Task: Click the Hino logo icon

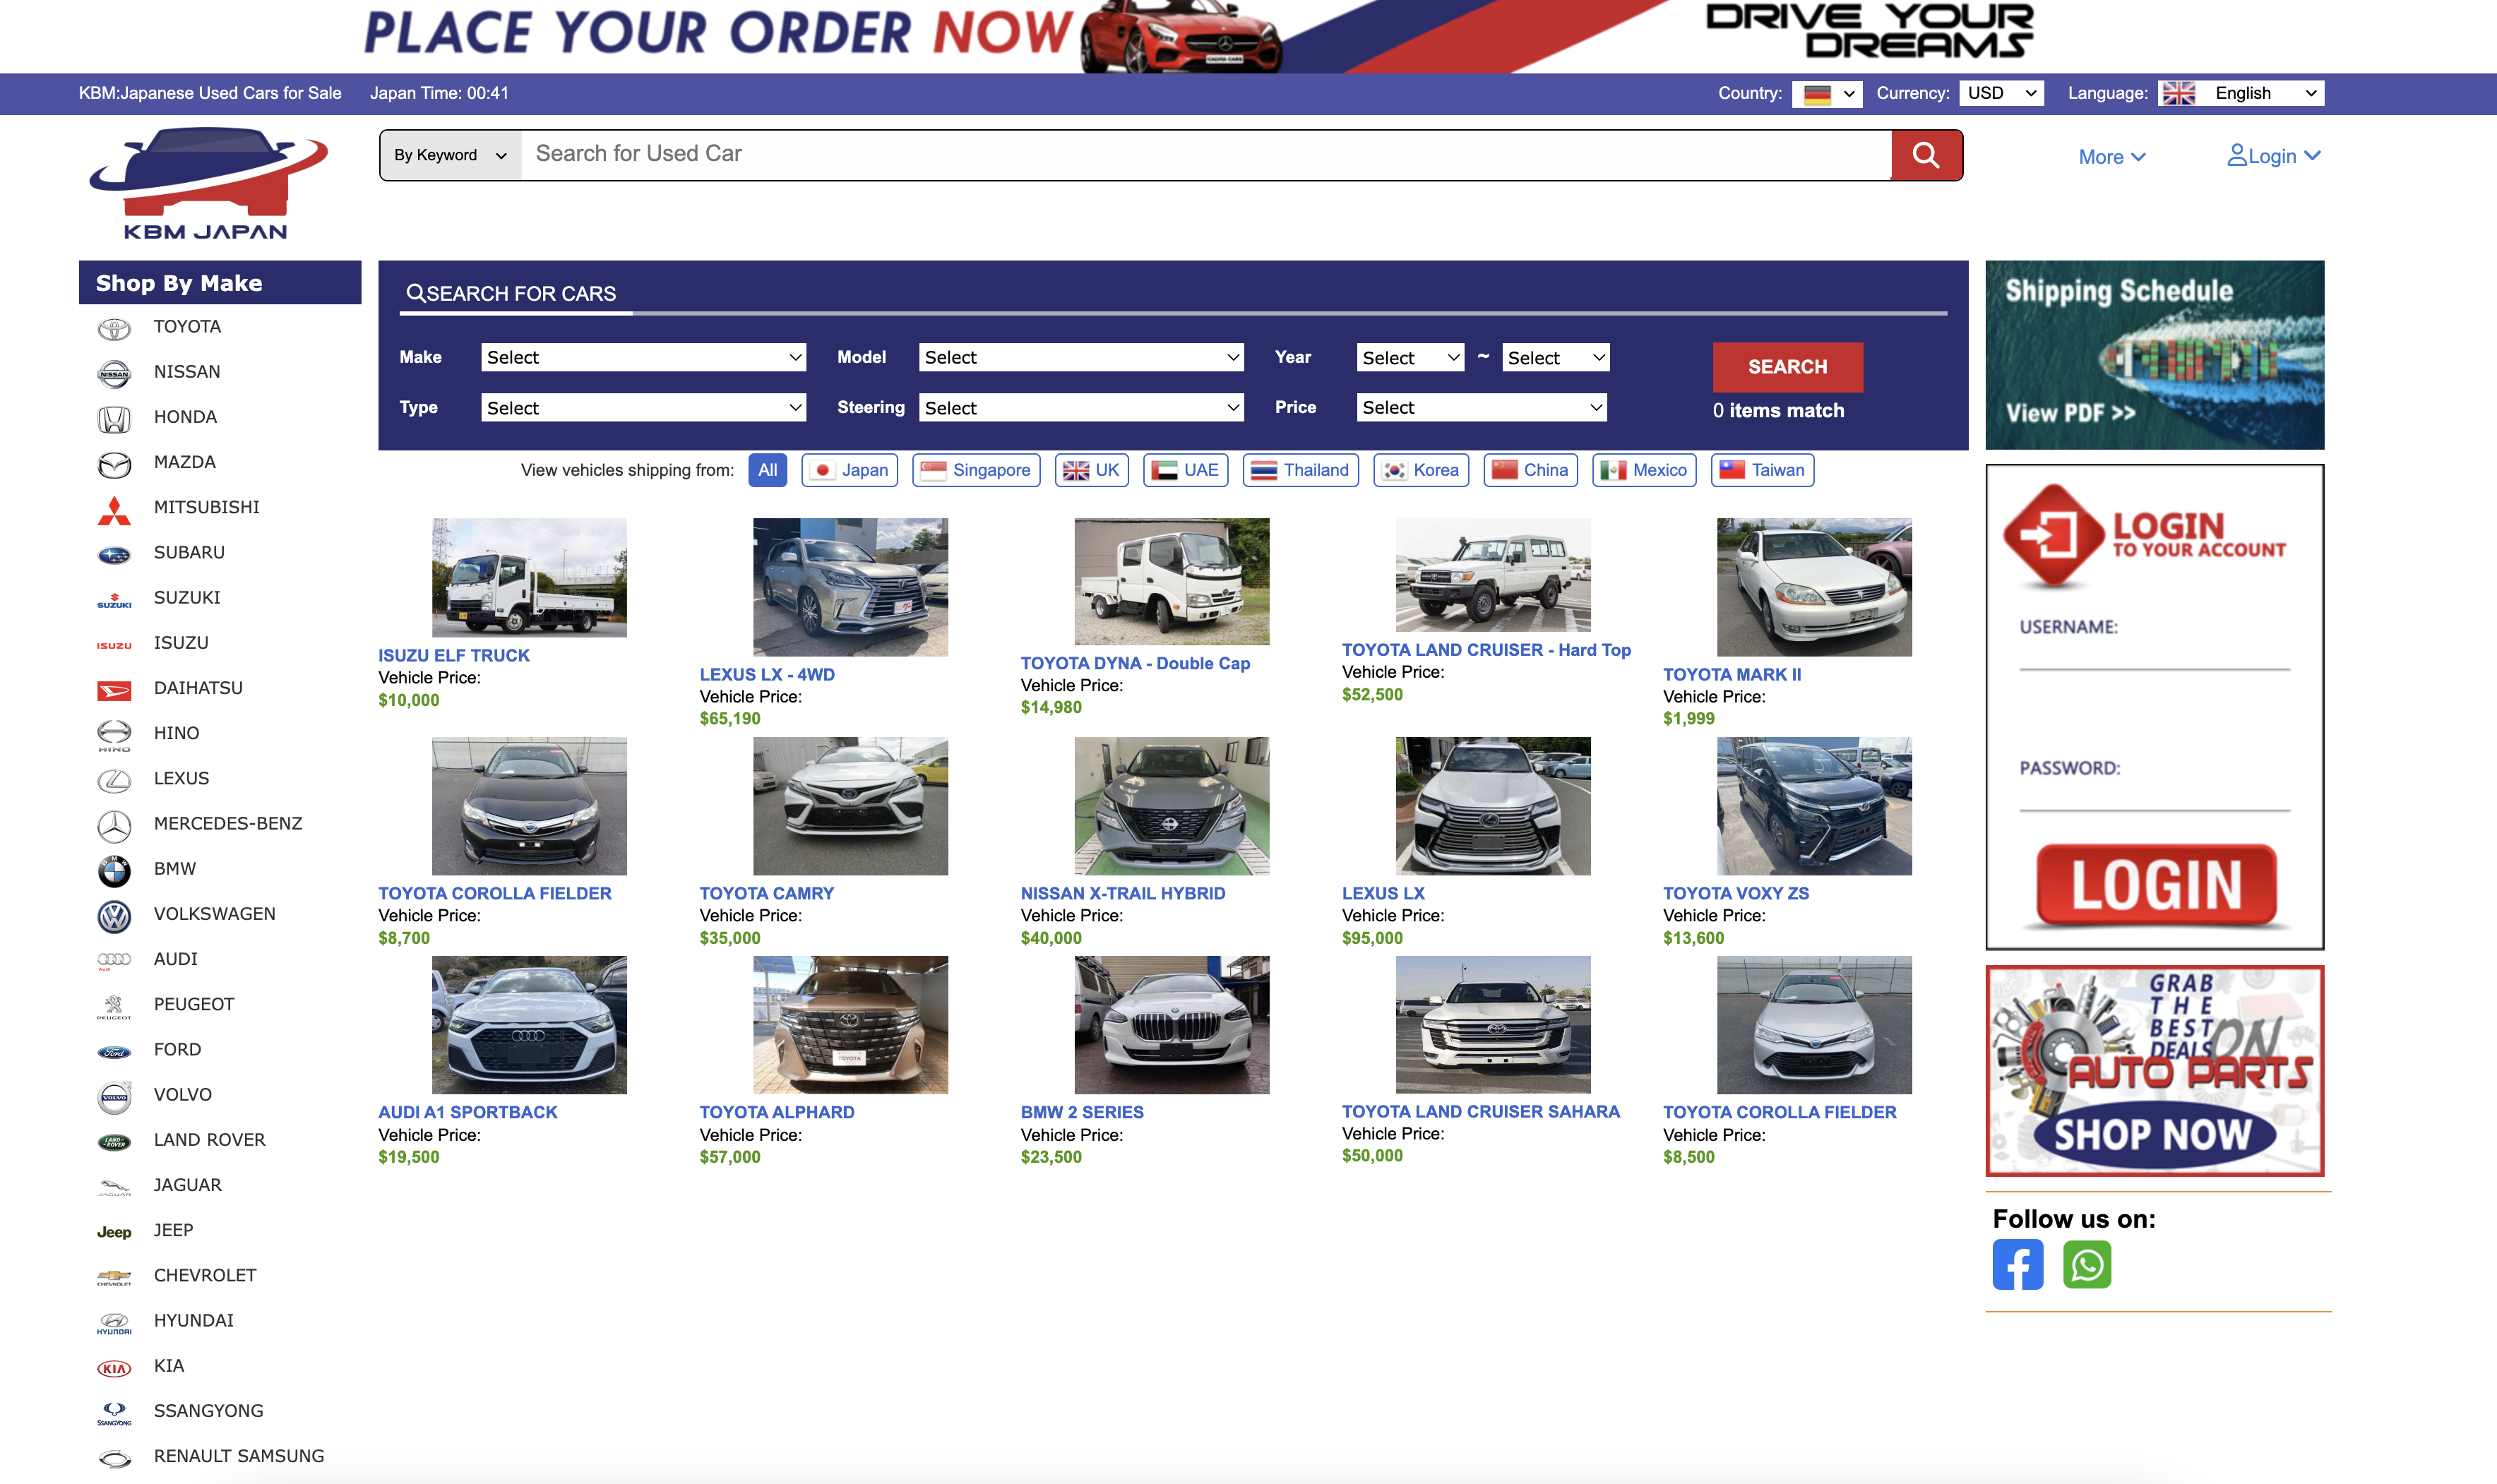Action: [x=114, y=735]
